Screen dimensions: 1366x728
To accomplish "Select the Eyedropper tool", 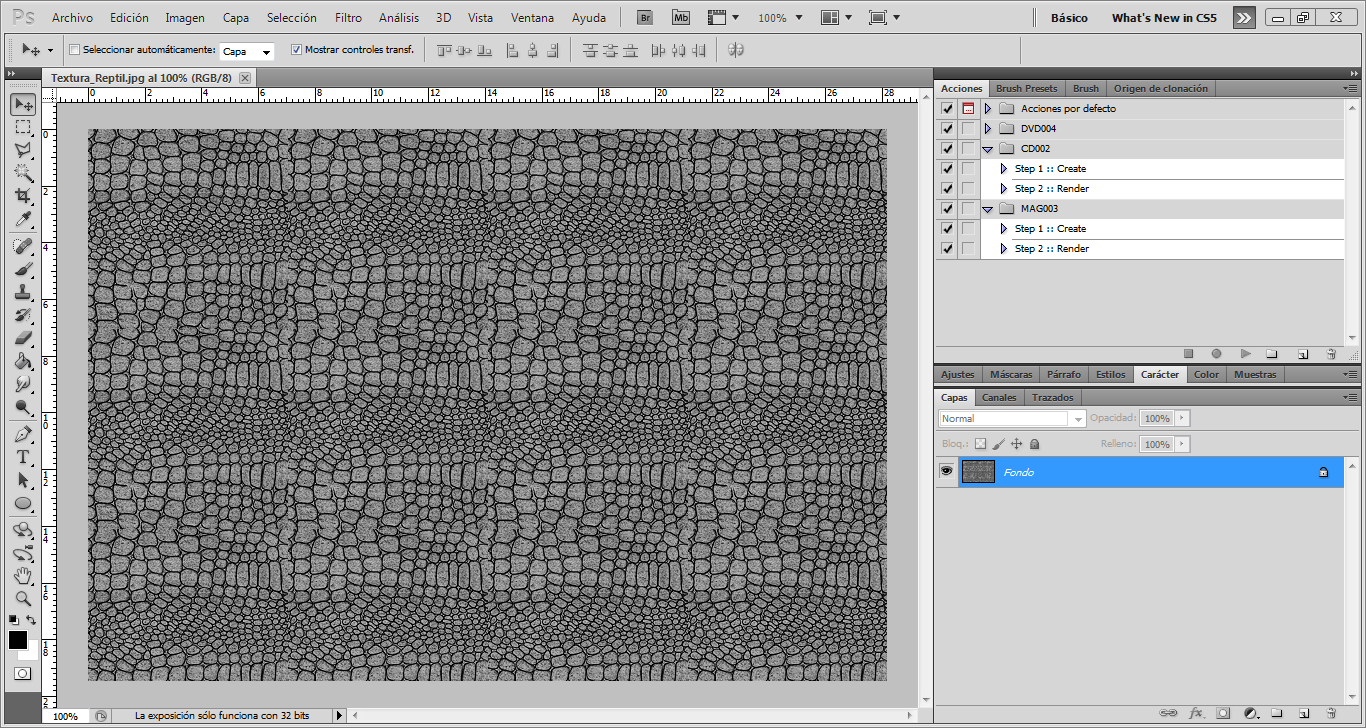I will click(x=23, y=219).
